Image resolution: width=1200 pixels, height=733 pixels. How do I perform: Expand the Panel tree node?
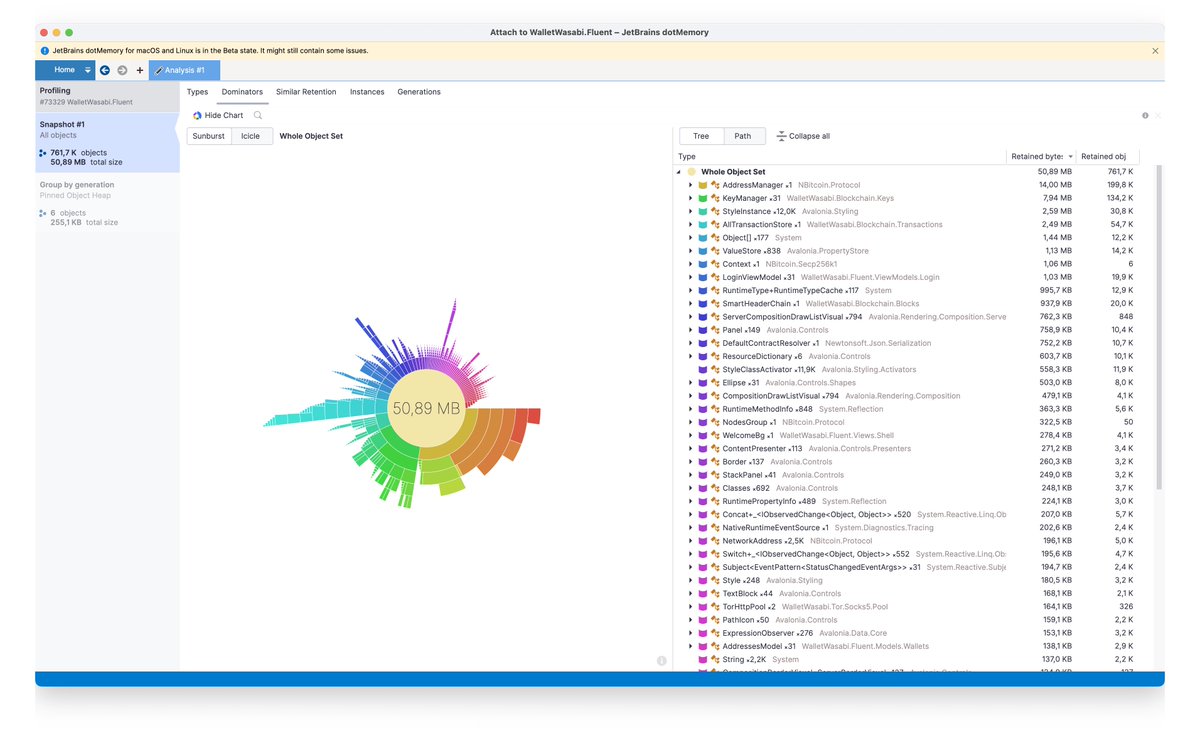coord(690,330)
